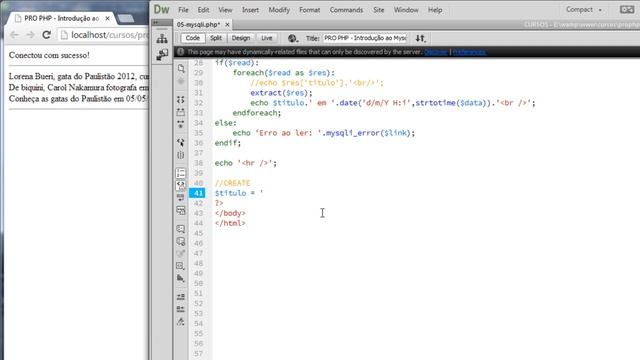Switch to Code view

(193, 38)
